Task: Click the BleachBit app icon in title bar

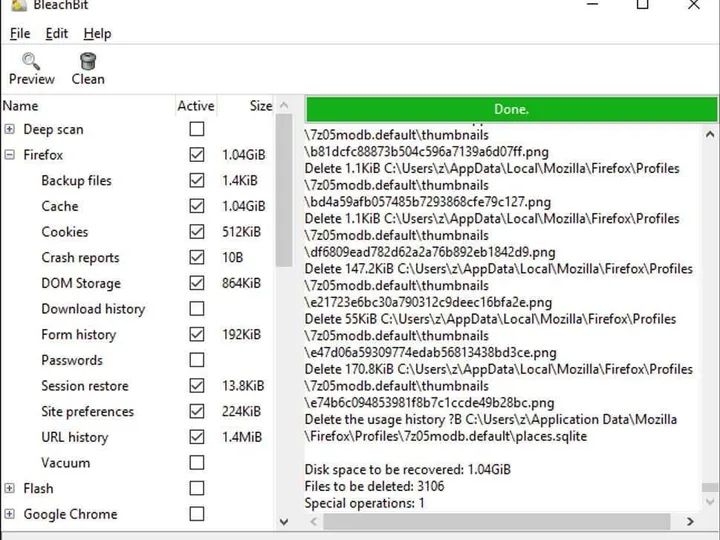Action: [18, 5]
